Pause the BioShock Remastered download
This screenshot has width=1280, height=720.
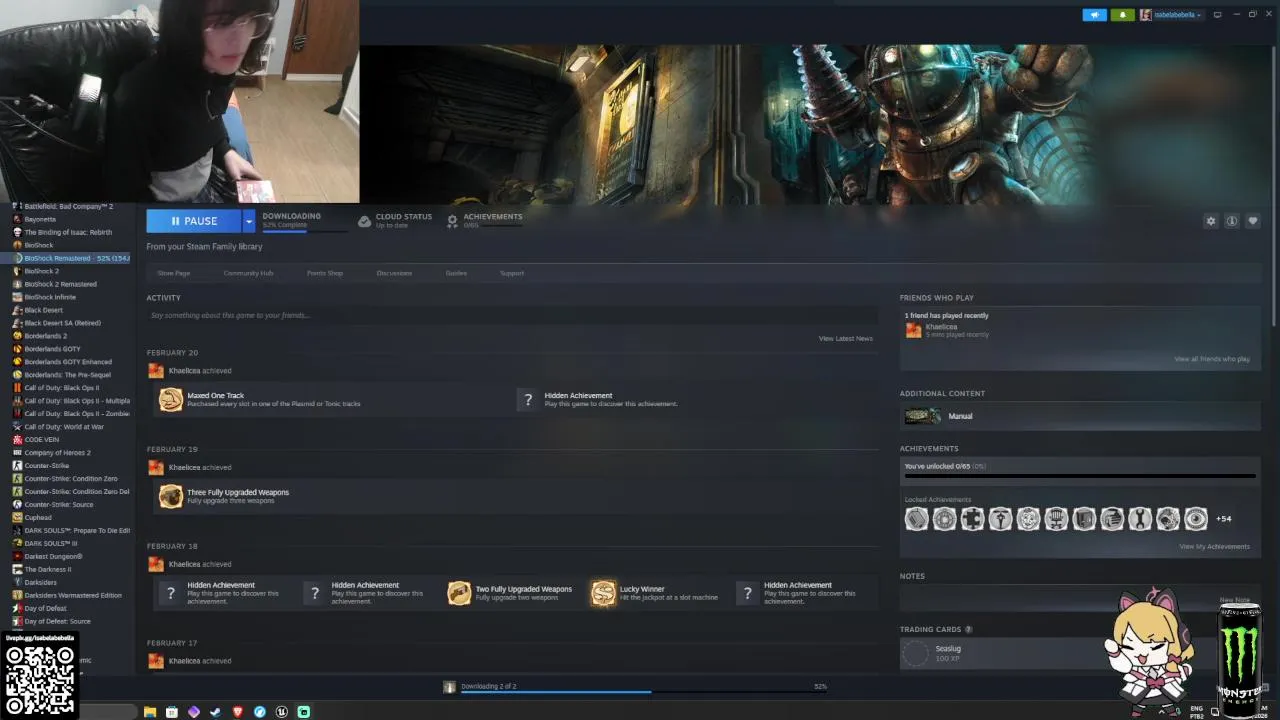point(194,221)
